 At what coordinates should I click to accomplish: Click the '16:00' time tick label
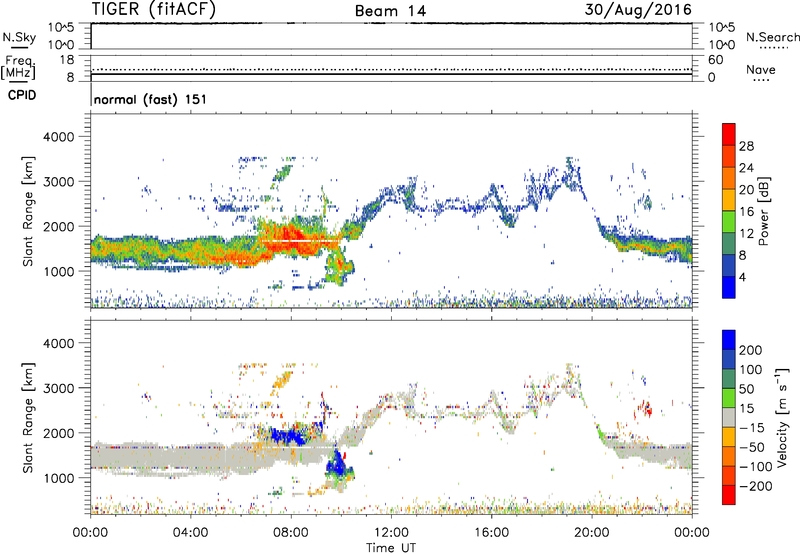tap(491, 533)
